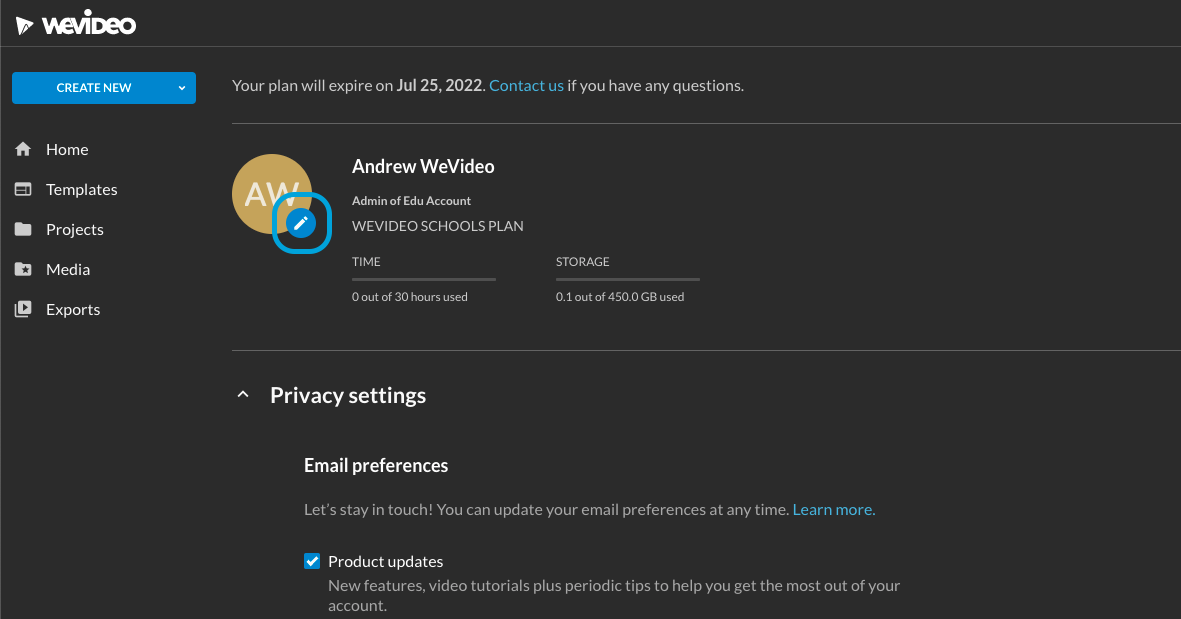Go to Exports page label
Image resolution: width=1181 pixels, height=619 pixels.
pos(73,309)
